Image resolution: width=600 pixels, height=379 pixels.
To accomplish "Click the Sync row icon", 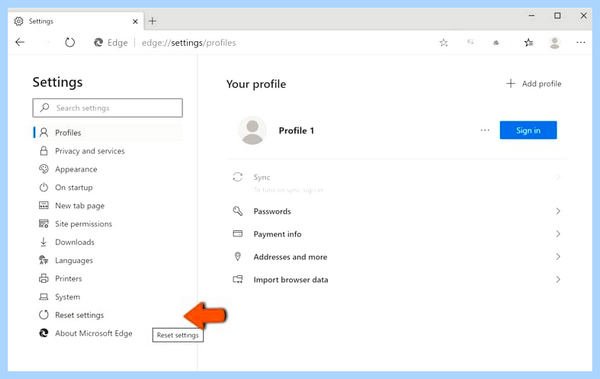I will click(x=238, y=177).
